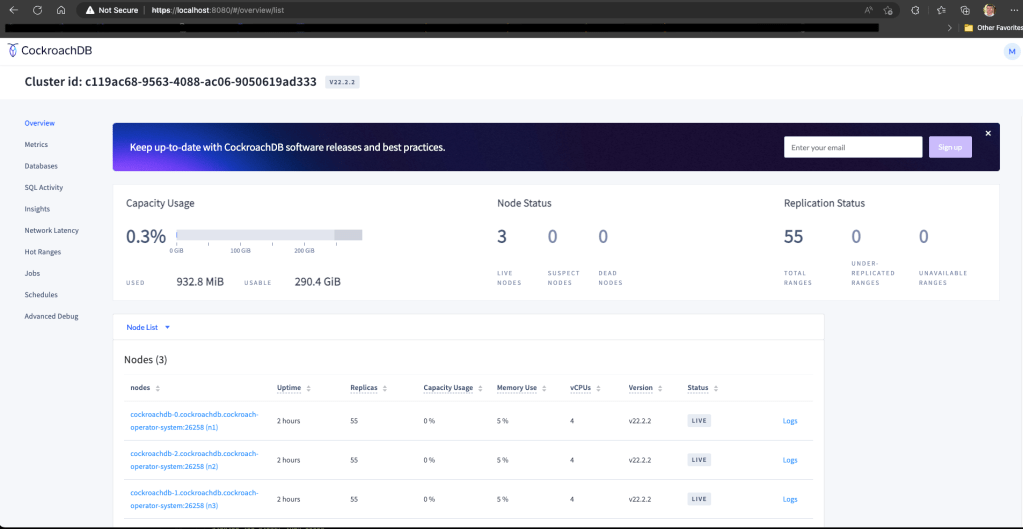Navigate to Hot Ranges

[41, 252]
